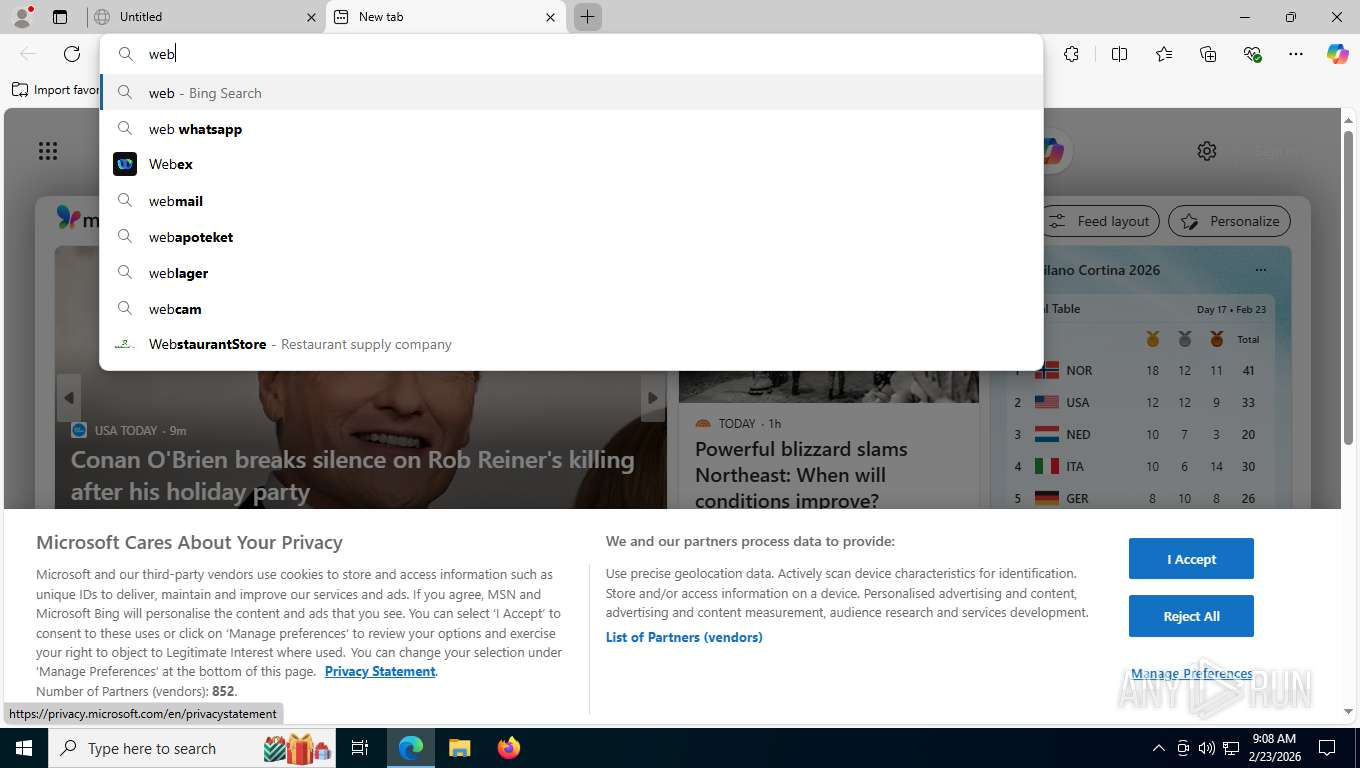Open Collections icon in toolbar

coord(1208,54)
